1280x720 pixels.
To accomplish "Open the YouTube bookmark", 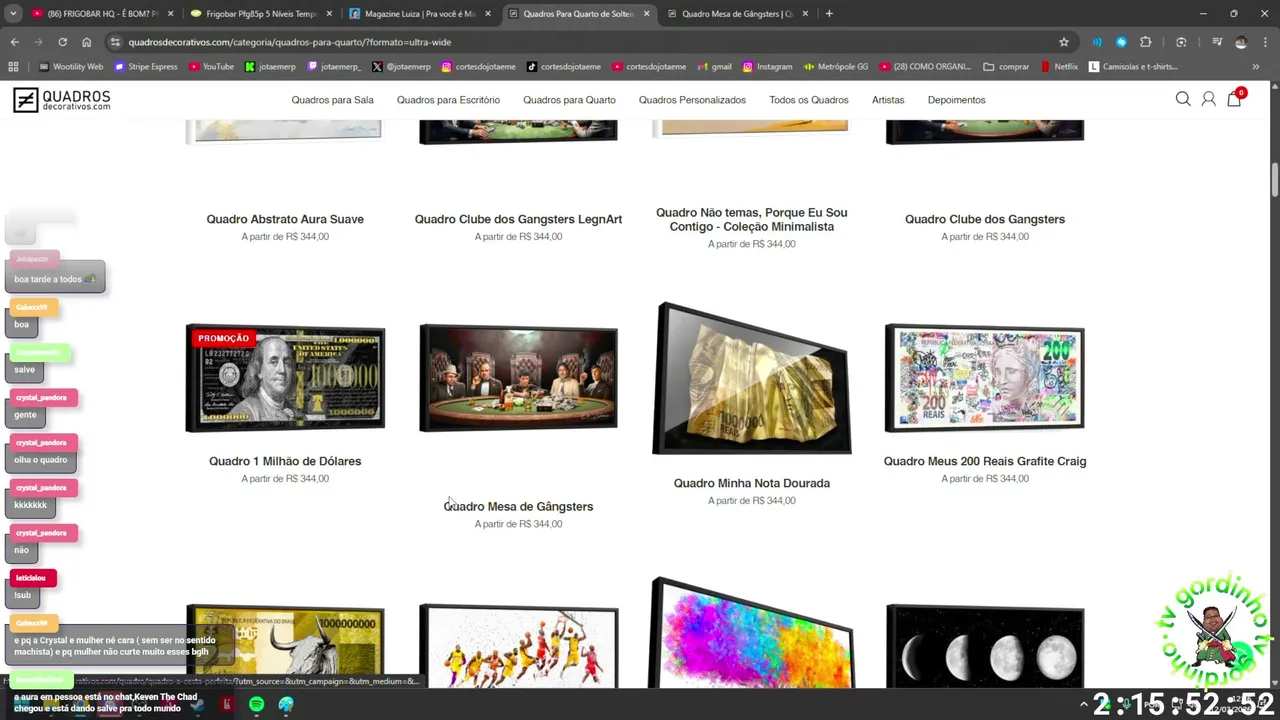I will click(210, 67).
